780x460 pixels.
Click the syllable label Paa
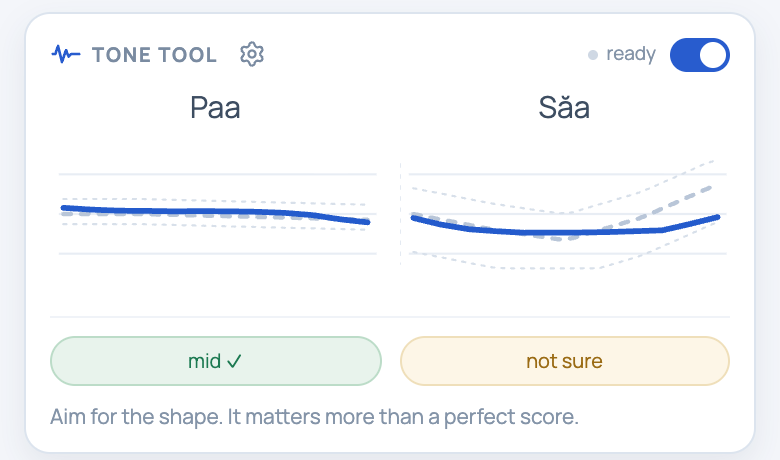click(x=215, y=107)
